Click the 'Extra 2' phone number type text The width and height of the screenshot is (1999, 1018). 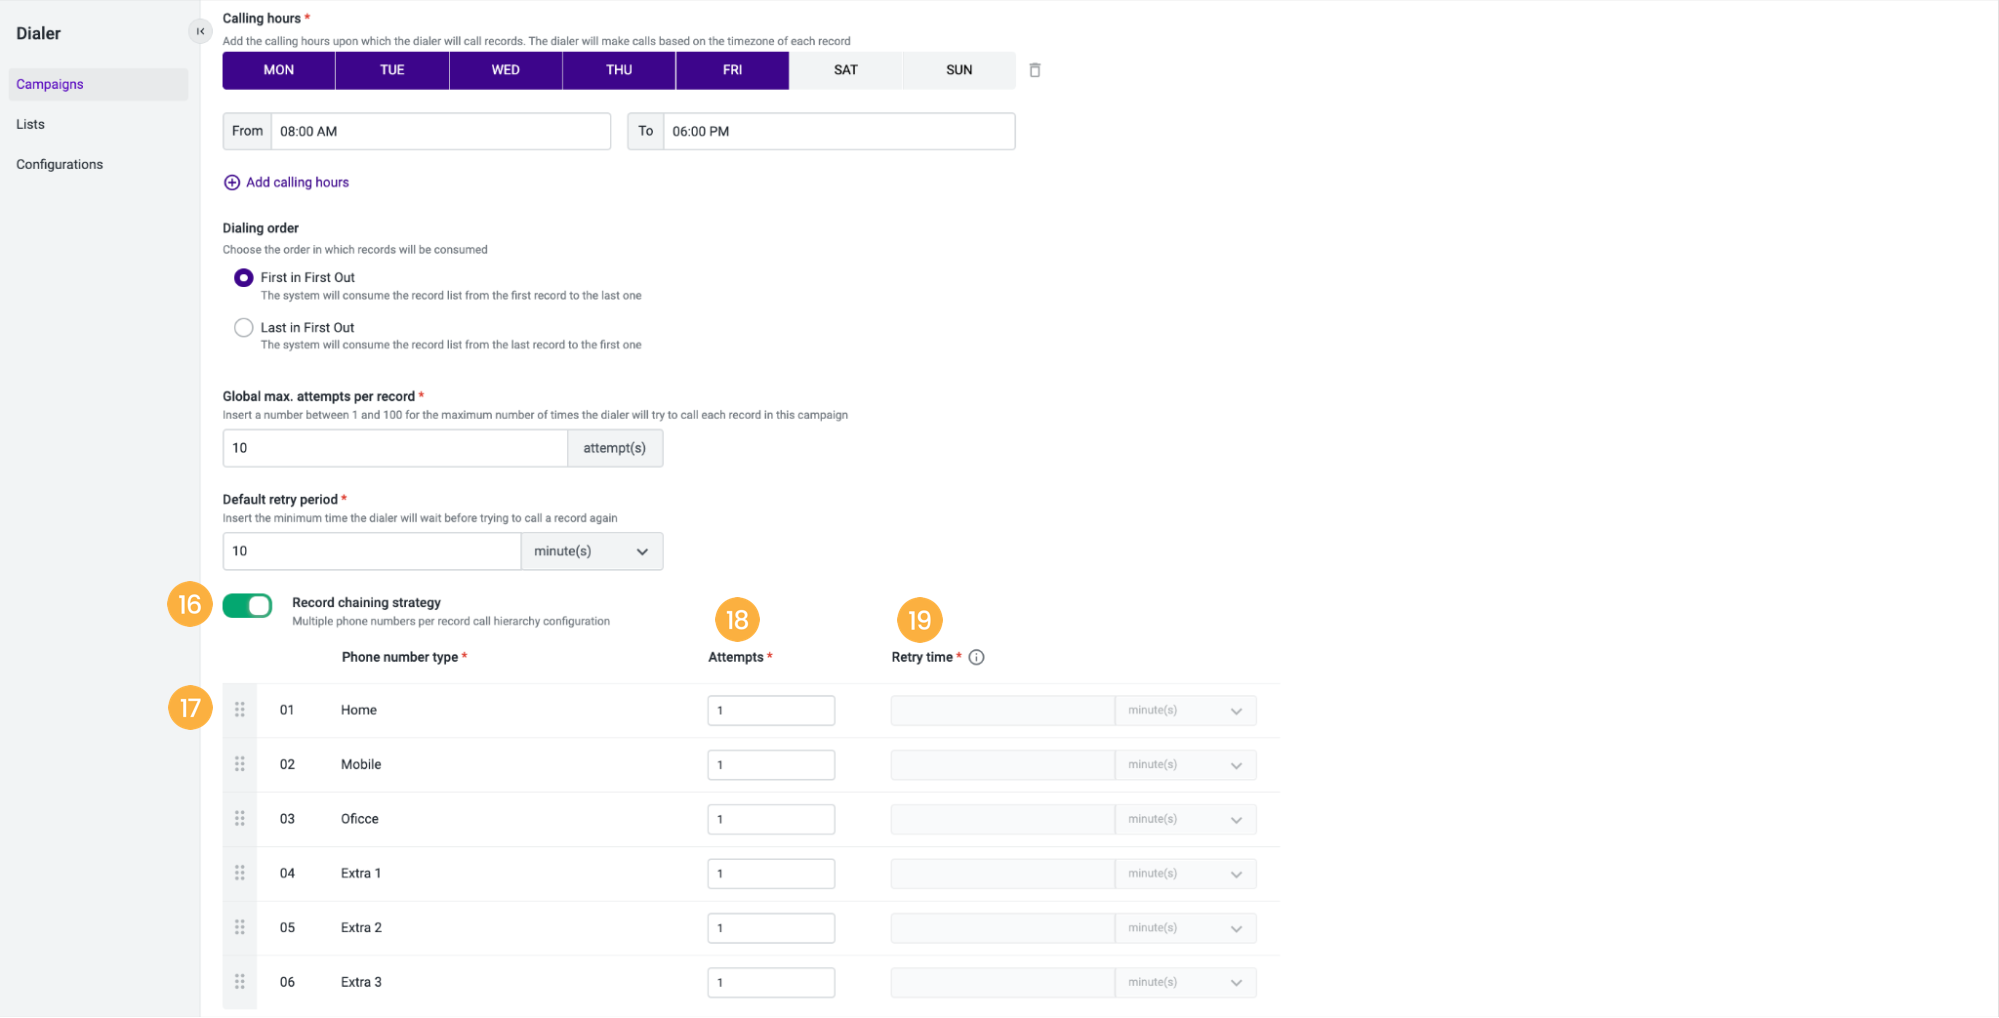(x=361, y=928)
